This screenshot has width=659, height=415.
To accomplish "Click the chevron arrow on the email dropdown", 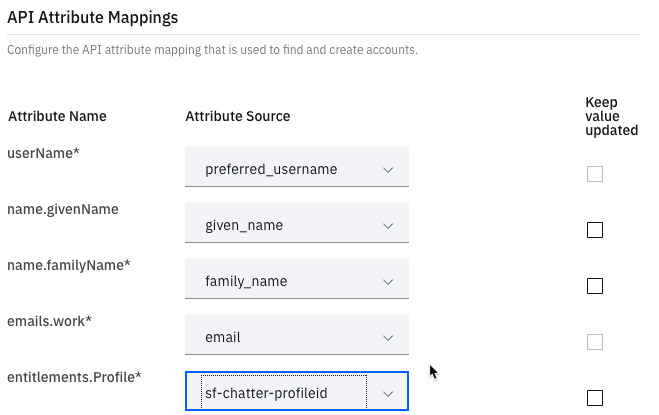I will click(388, 338).
